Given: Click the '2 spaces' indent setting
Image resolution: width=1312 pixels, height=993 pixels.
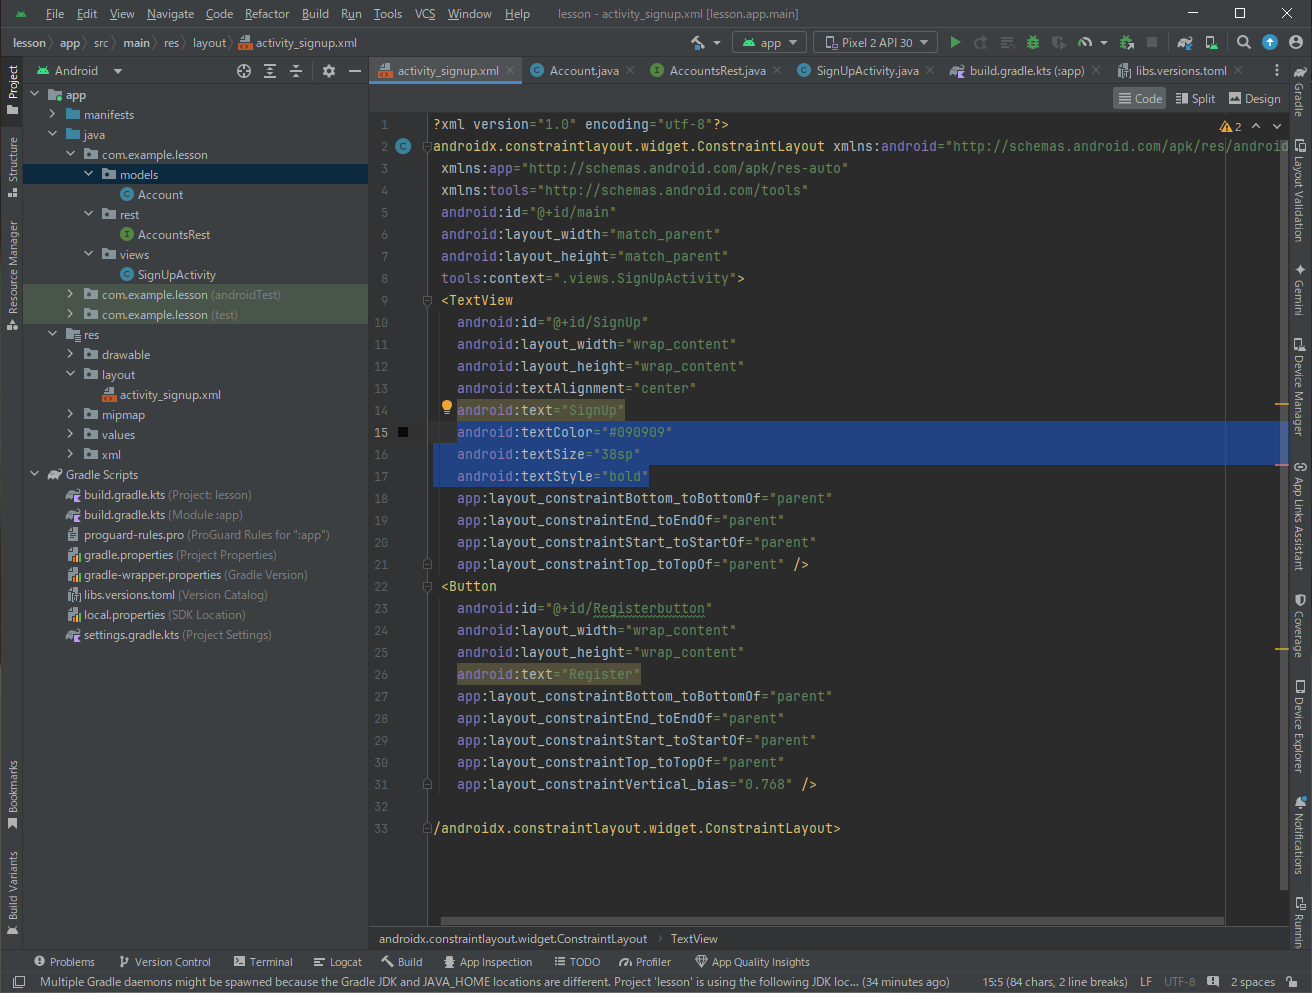Looking at the screenshot, I should (x=1252, y=982).
